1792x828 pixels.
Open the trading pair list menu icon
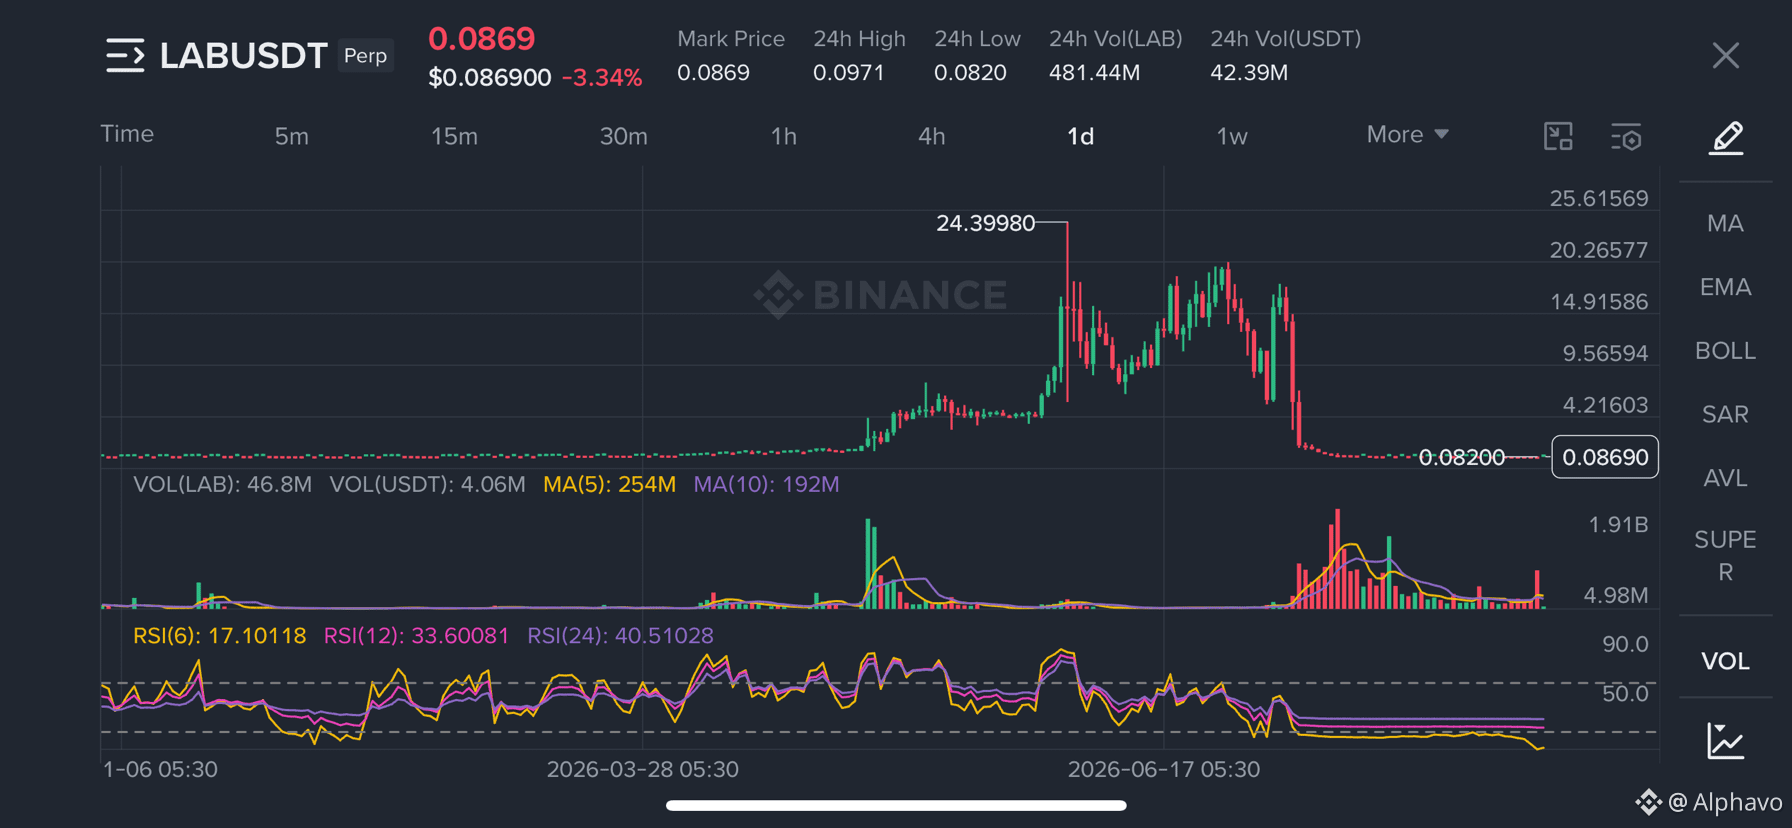pyautogui.click(x=125, y=56)
